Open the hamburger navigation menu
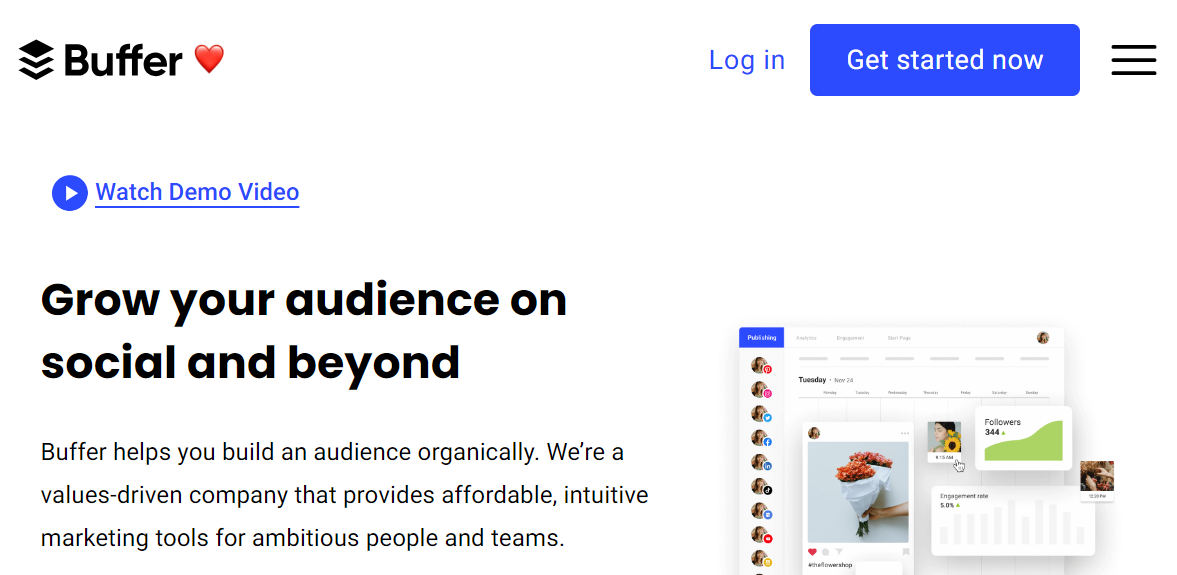Image resolution: width=1177 pixels, height=575 pixels. (1133, 60)
